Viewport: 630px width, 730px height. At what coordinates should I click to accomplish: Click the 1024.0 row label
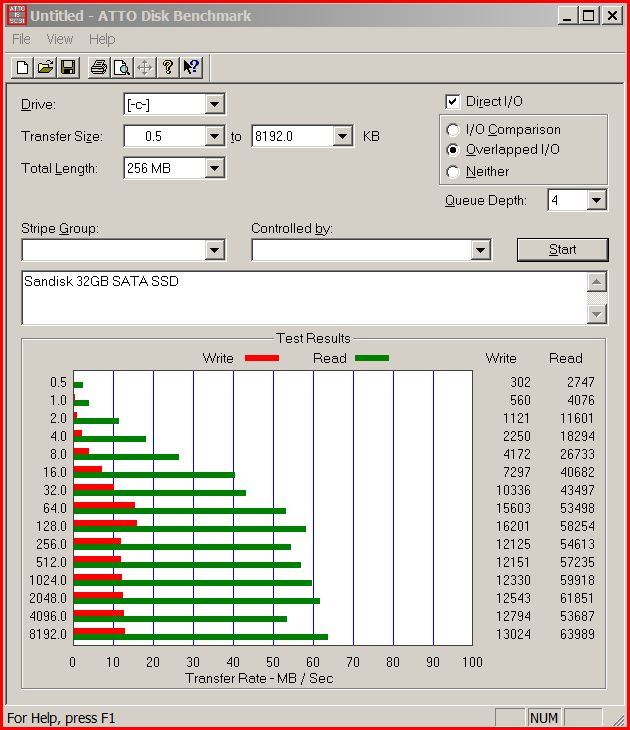coord(48,580)
